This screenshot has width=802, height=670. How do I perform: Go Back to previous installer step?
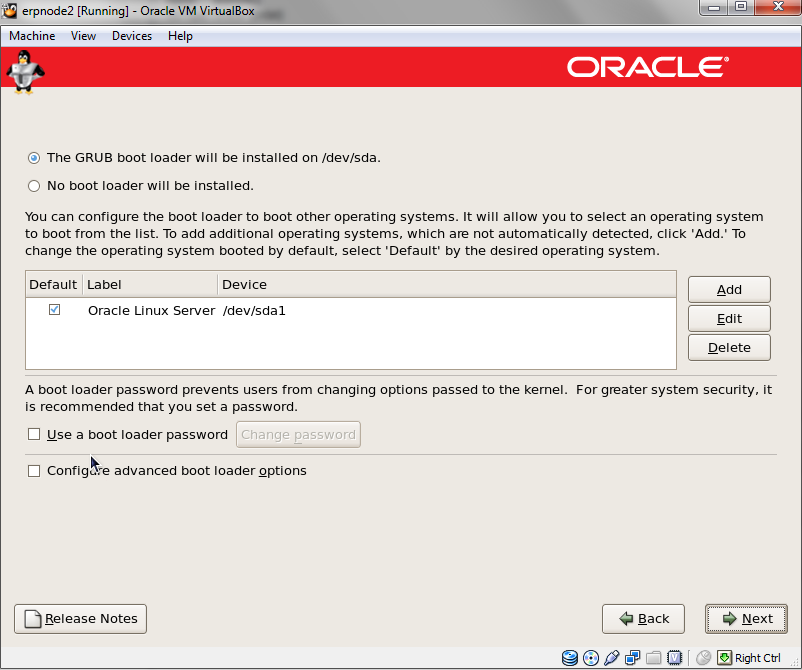coord(643,619)
